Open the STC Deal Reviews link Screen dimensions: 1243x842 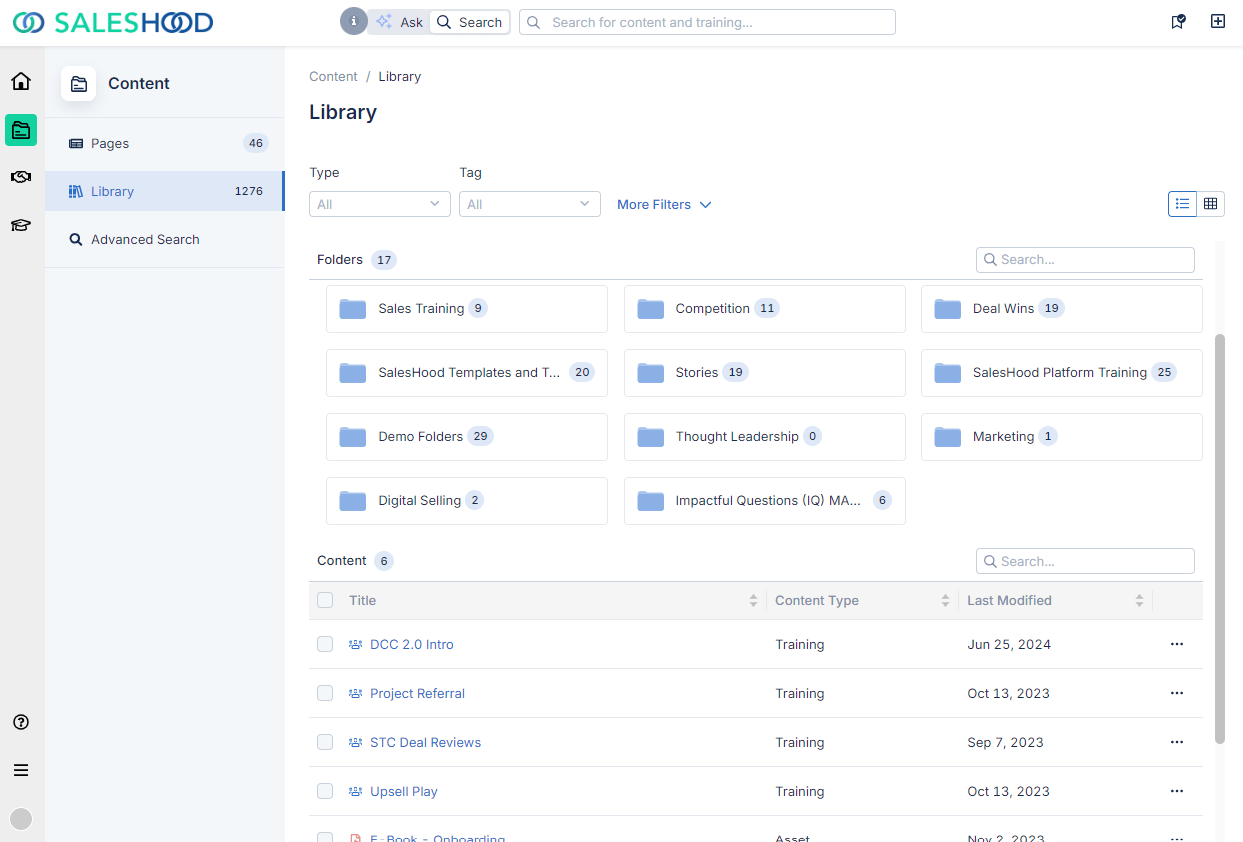coord(425,742)
